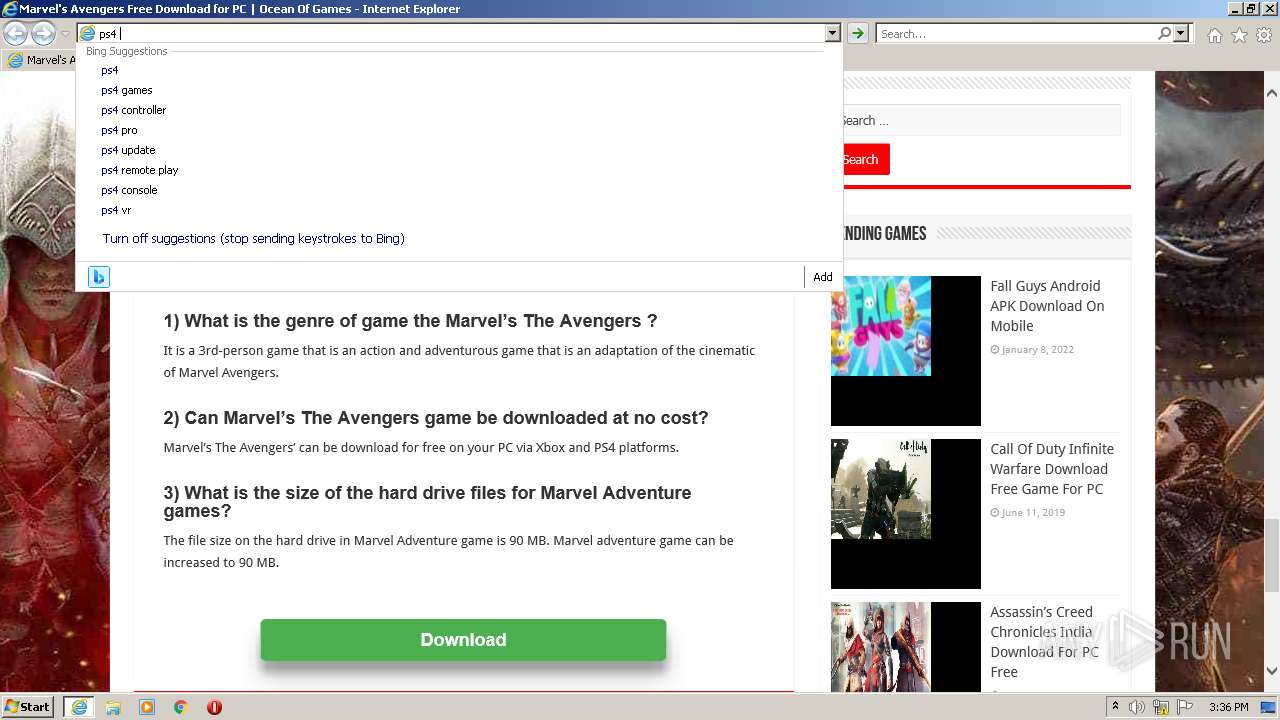1280x720 pixels.
Task: Click question "What is the genre of game"
Action: [410, 321]
